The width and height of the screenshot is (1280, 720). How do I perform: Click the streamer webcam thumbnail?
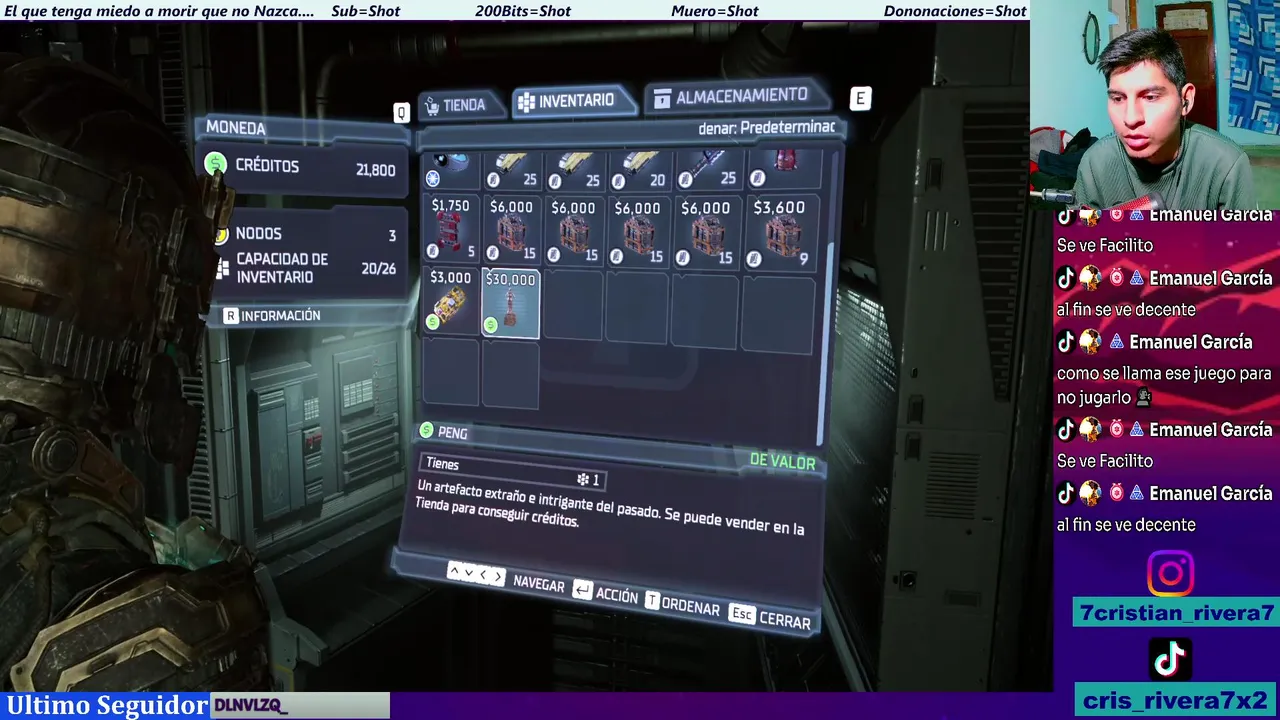[x=1155, y=104]
